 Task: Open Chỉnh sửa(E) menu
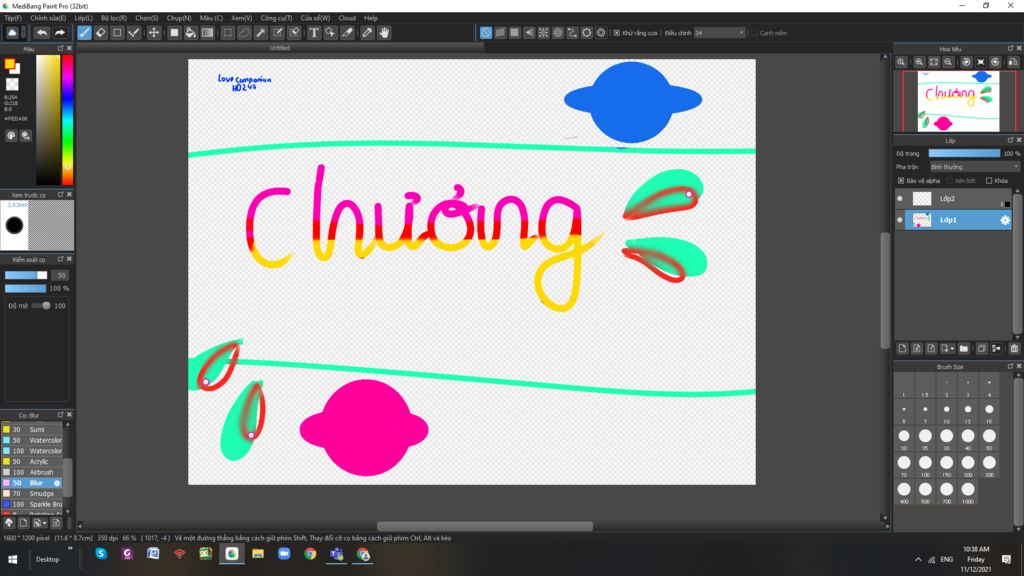pos(48,18)
